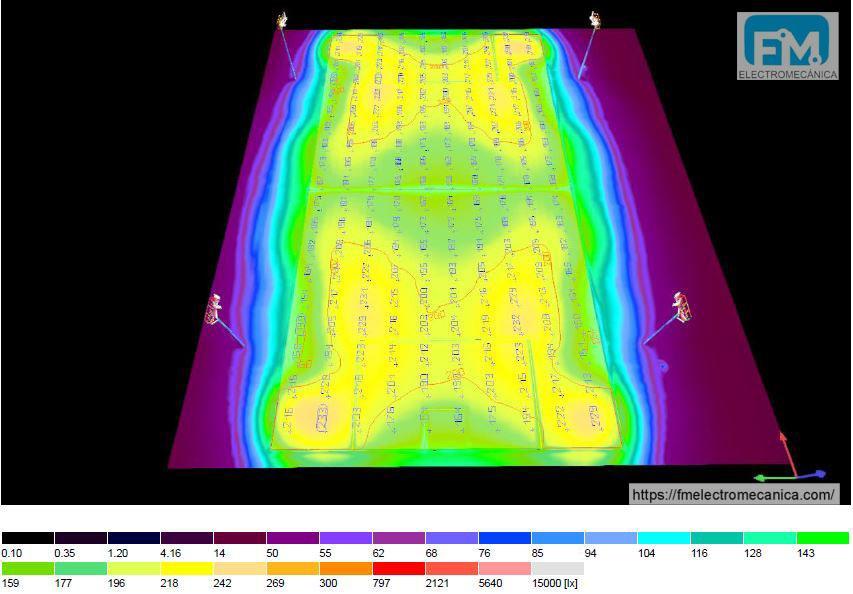Click the legend value "15000 [lx]"

pos(554,583)
